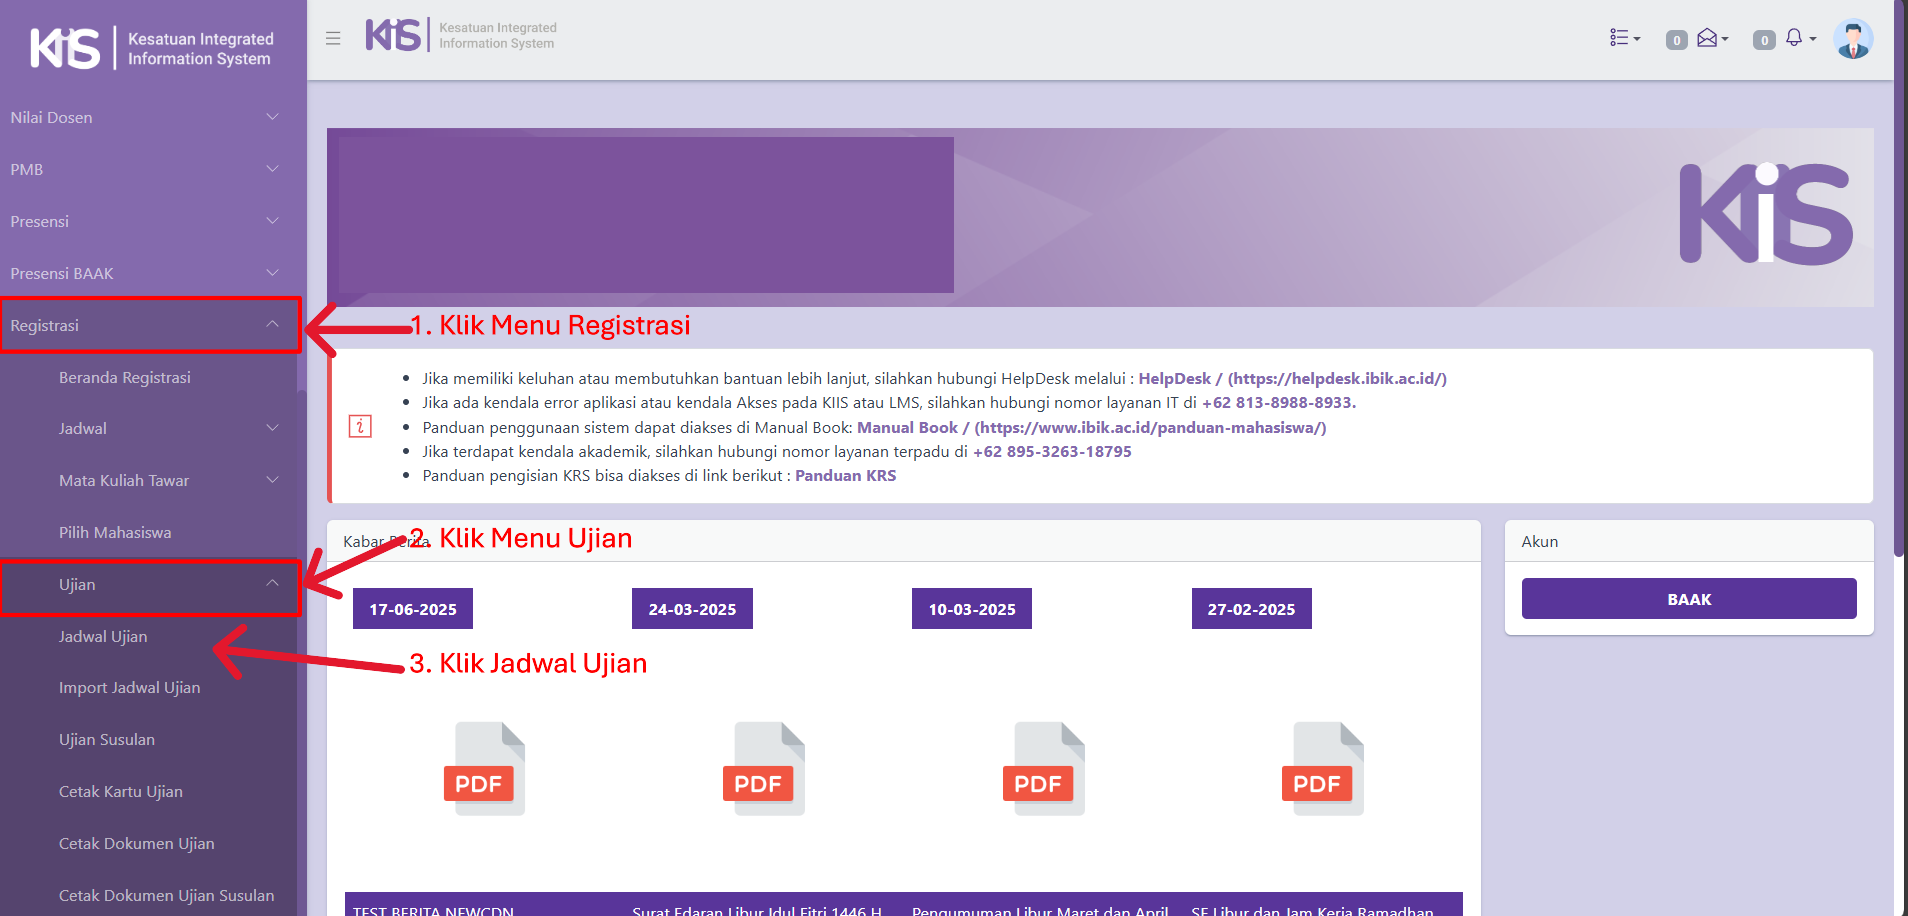
Task: Open the PDF icon dated 17-06-2025
Action: click(x=485, y=768)
